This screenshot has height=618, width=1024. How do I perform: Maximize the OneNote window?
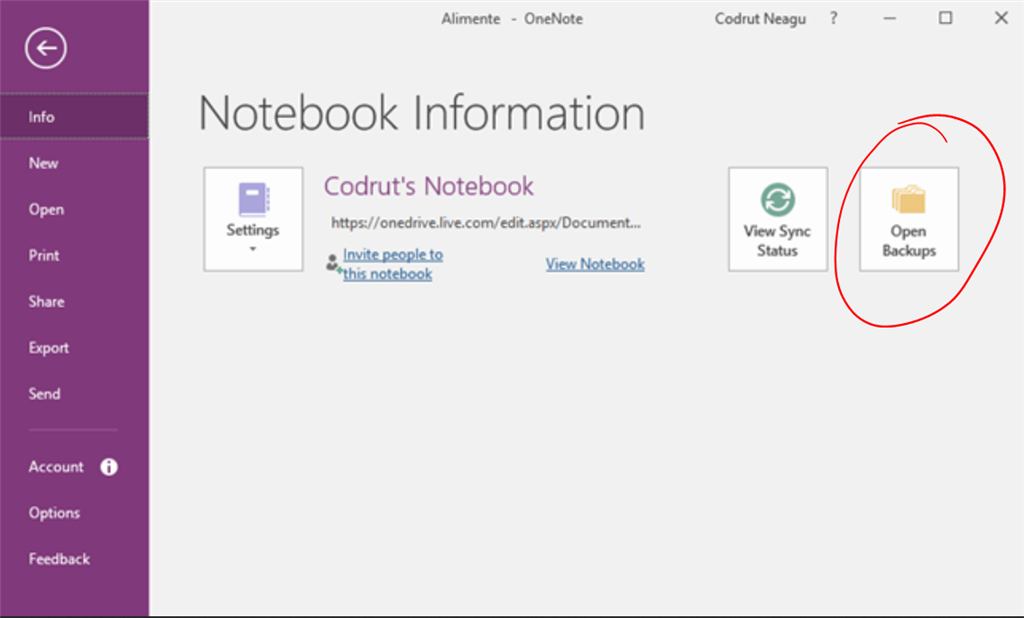(945, 18)
